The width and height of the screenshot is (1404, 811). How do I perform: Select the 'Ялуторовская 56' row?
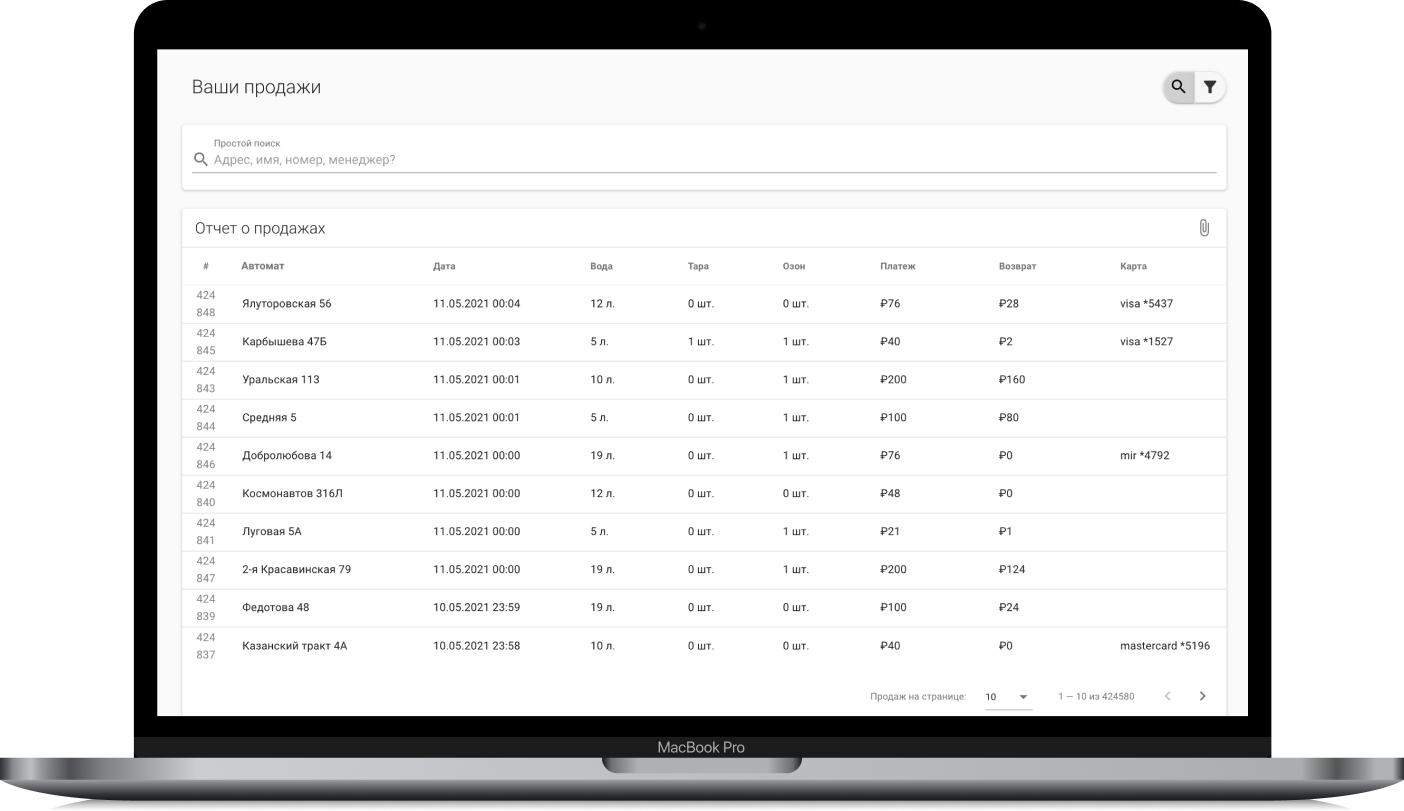pyautogui.click(x=704, y=304)
